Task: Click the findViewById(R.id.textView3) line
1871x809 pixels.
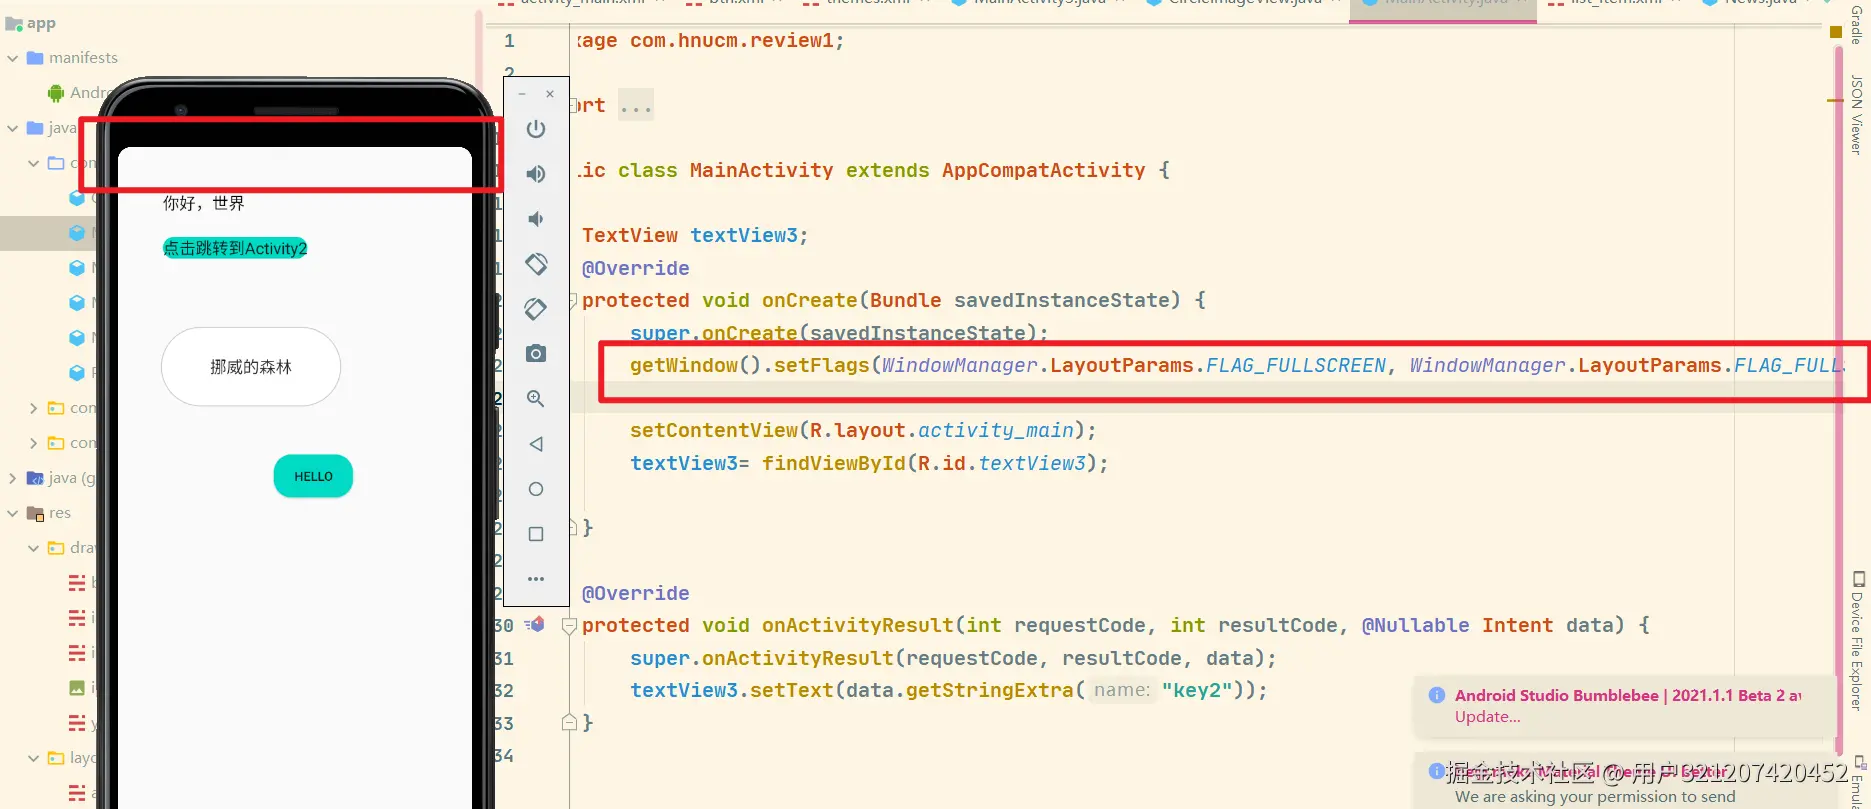Action: click(x=869, y=463)
